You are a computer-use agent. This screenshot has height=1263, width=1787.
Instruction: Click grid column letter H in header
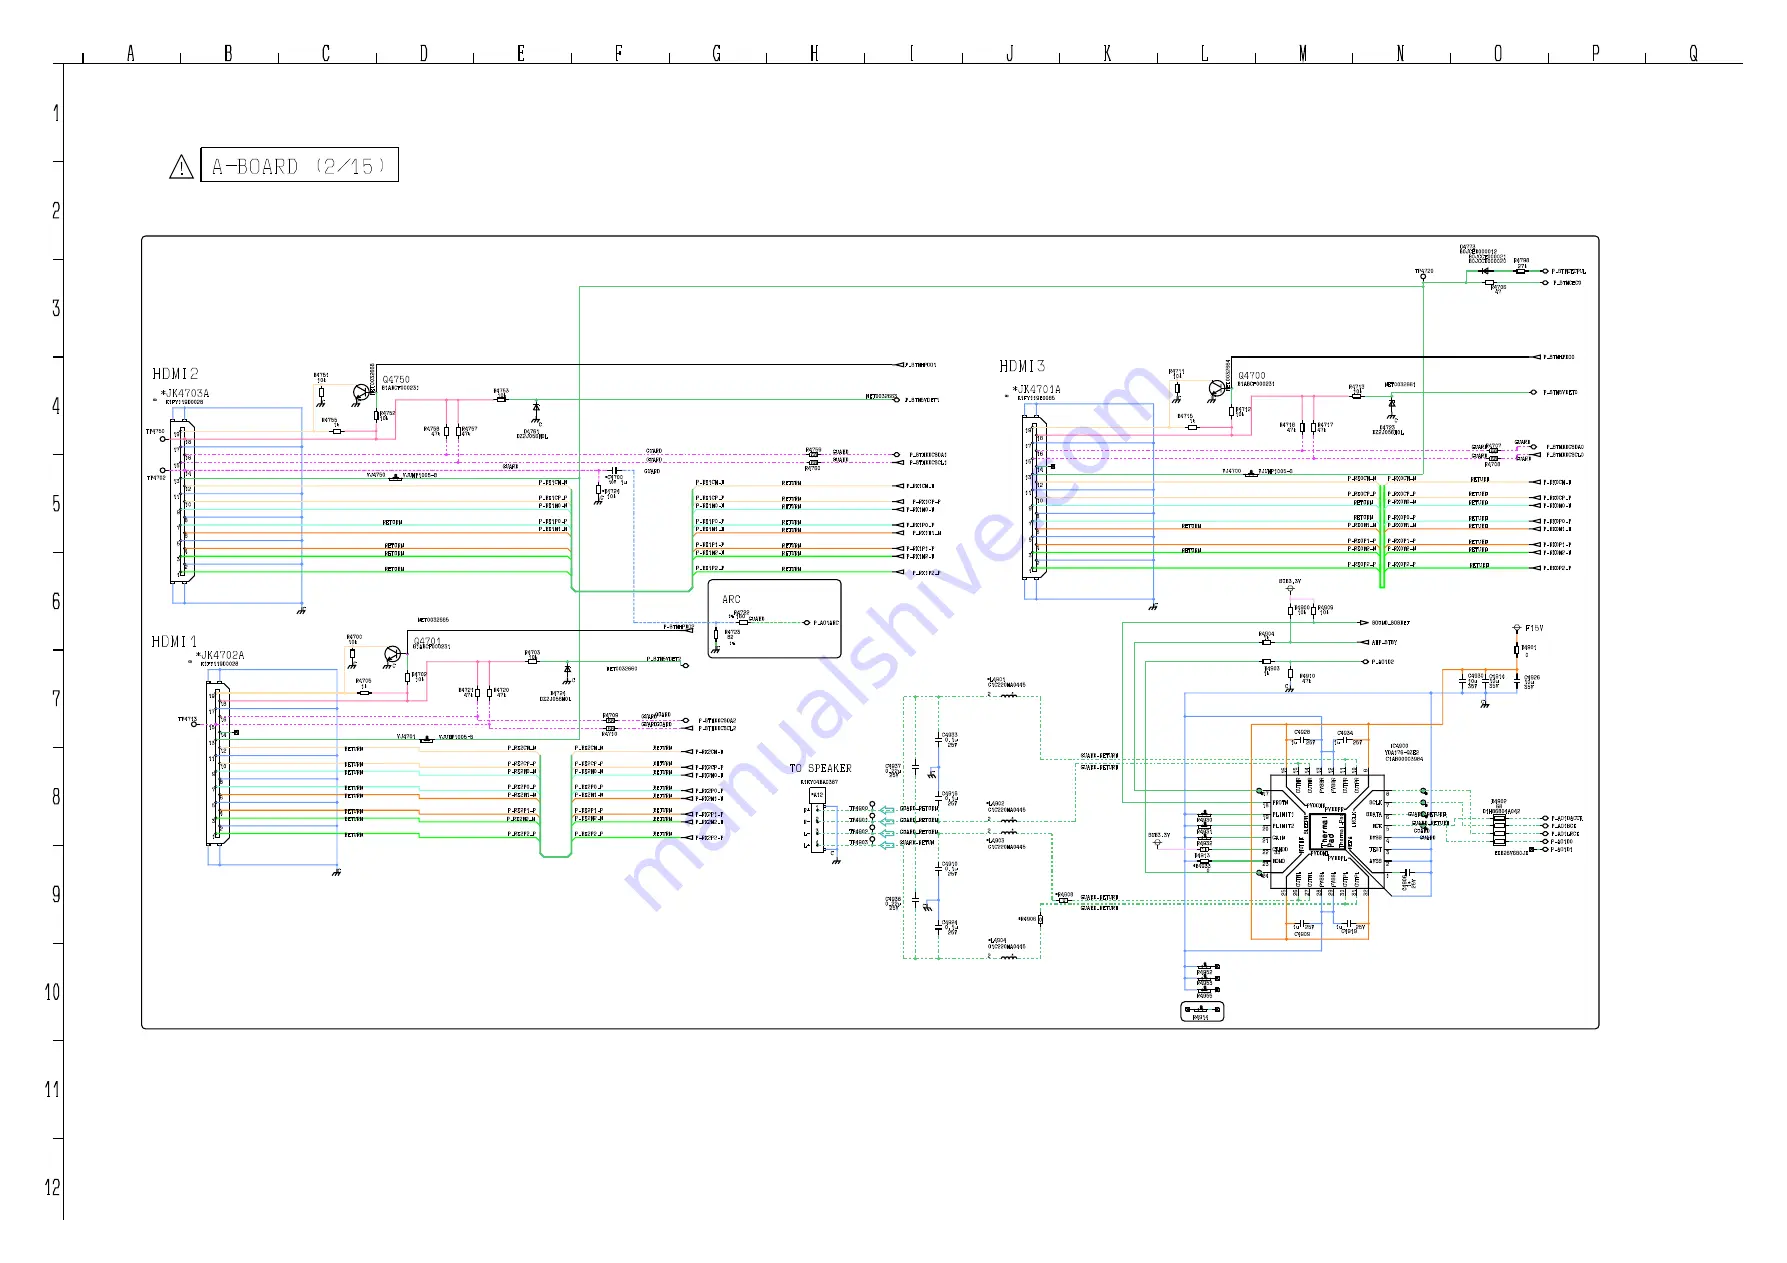[814, 53]
